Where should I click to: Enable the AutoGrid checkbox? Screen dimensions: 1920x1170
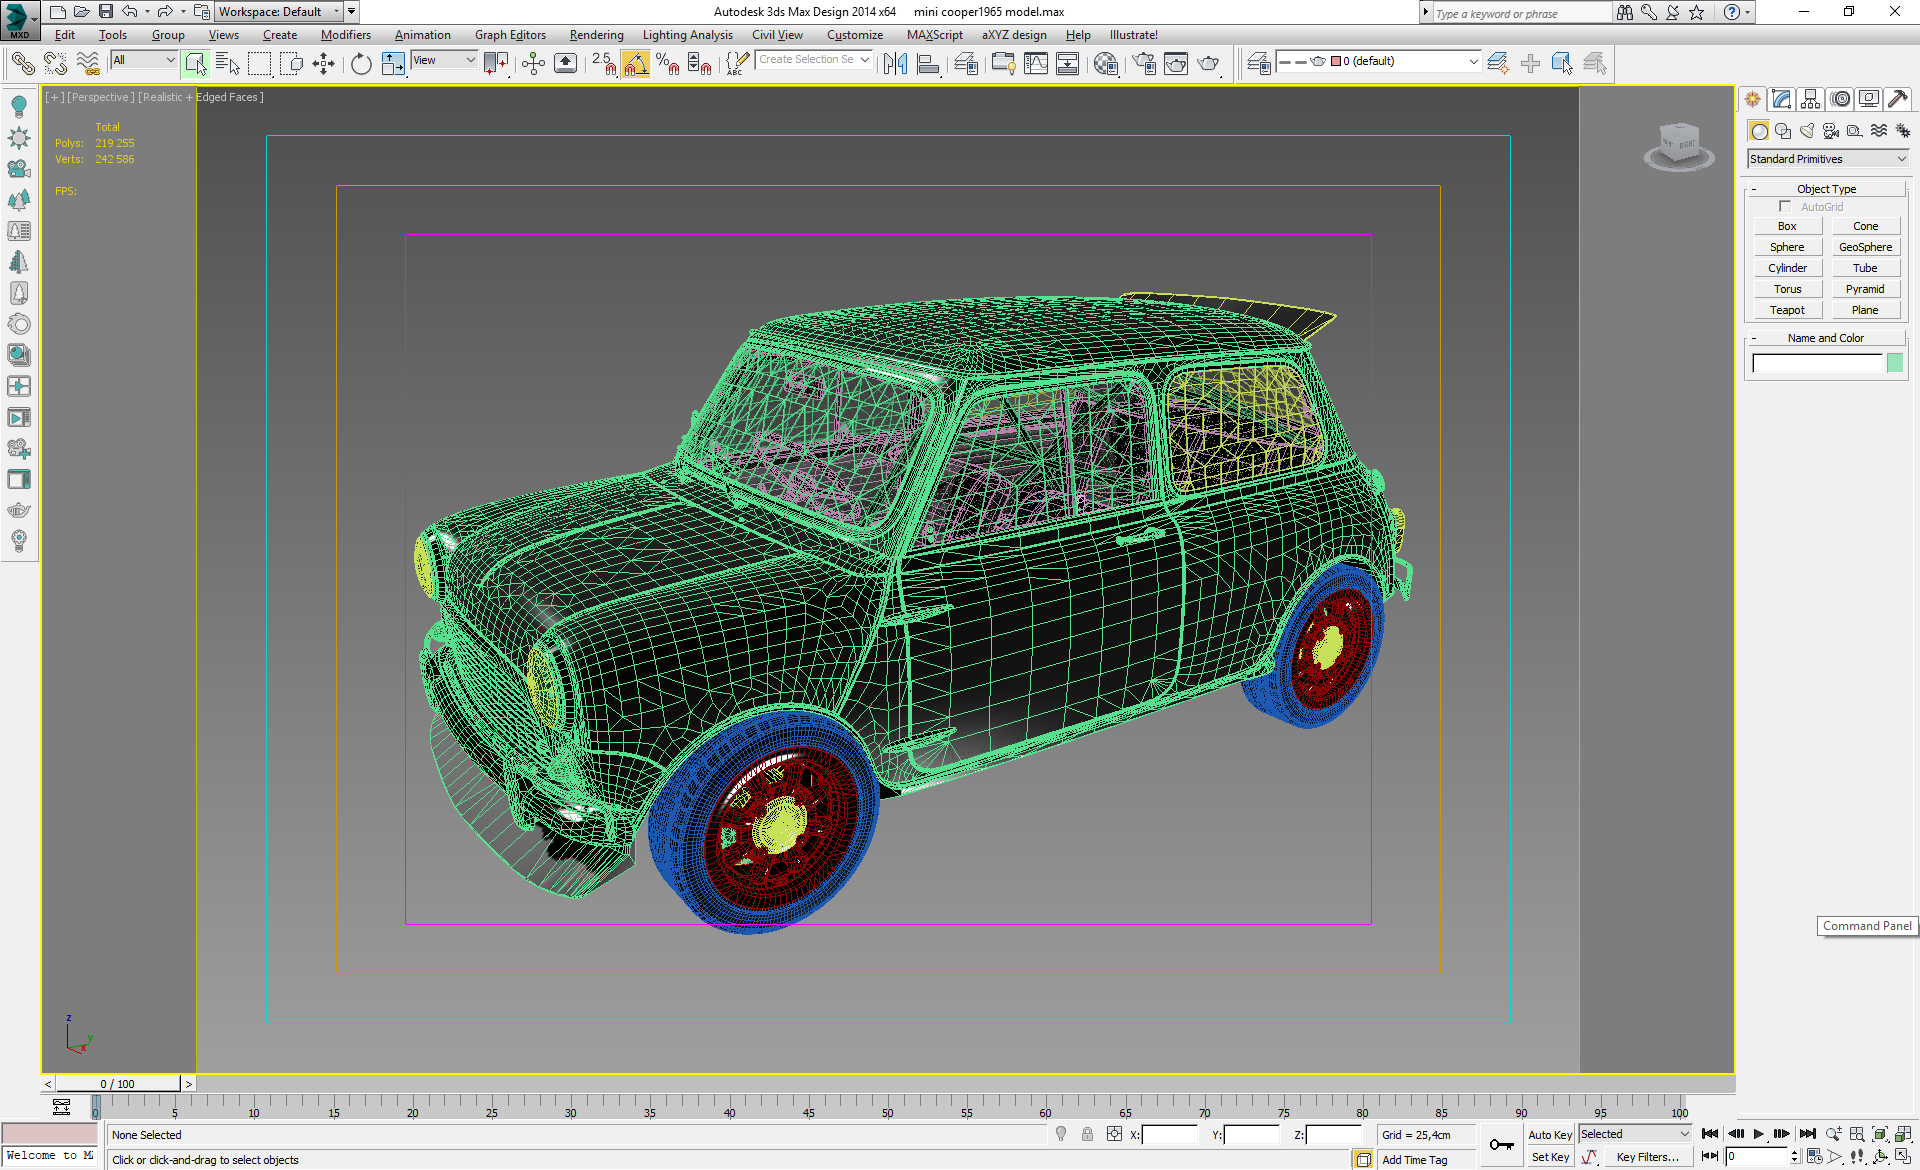click(1785, 207)
